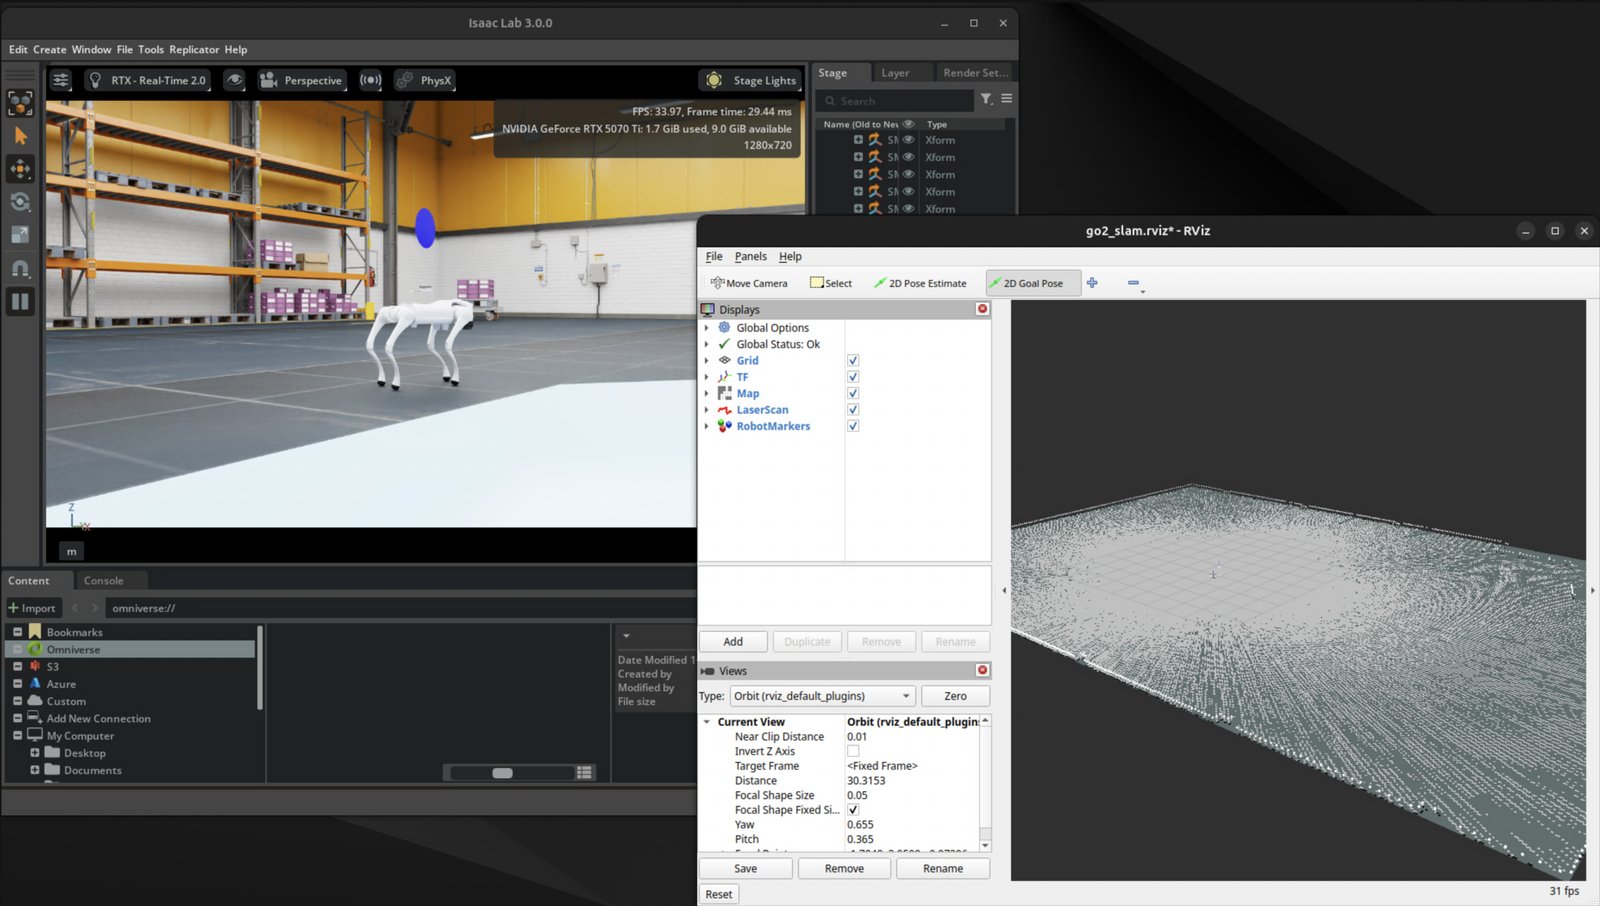Open the Replicator menu in Isaac Lab
Viewport: 1600px width, 906px height.
point(194,49)
